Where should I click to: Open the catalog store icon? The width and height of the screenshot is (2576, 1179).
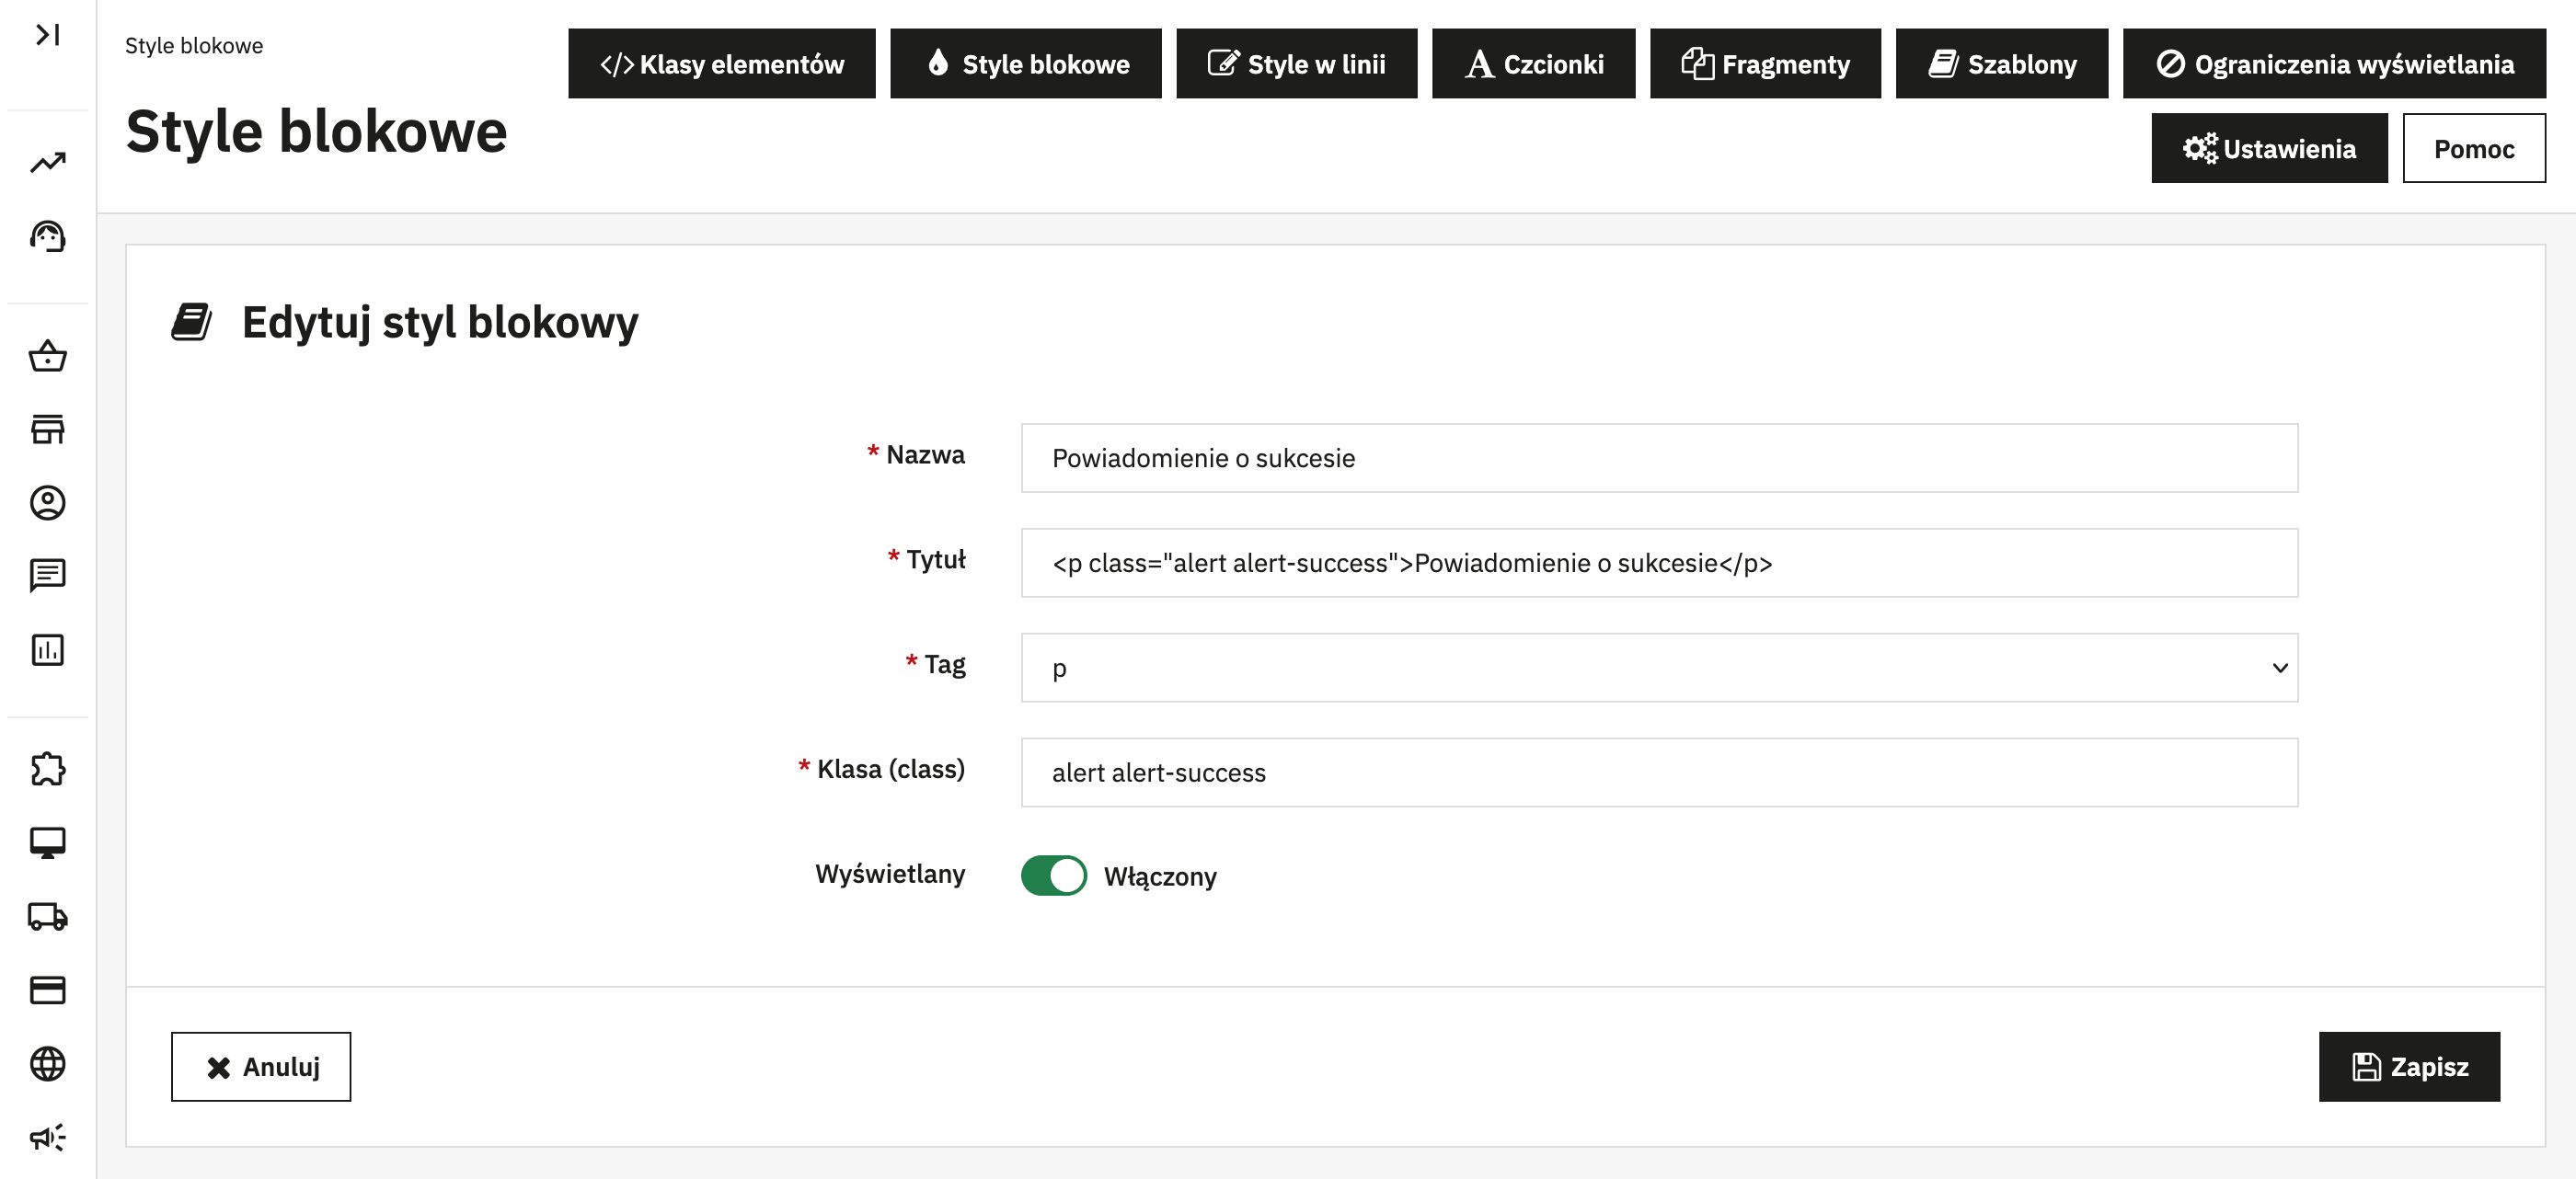pos(47,429)
